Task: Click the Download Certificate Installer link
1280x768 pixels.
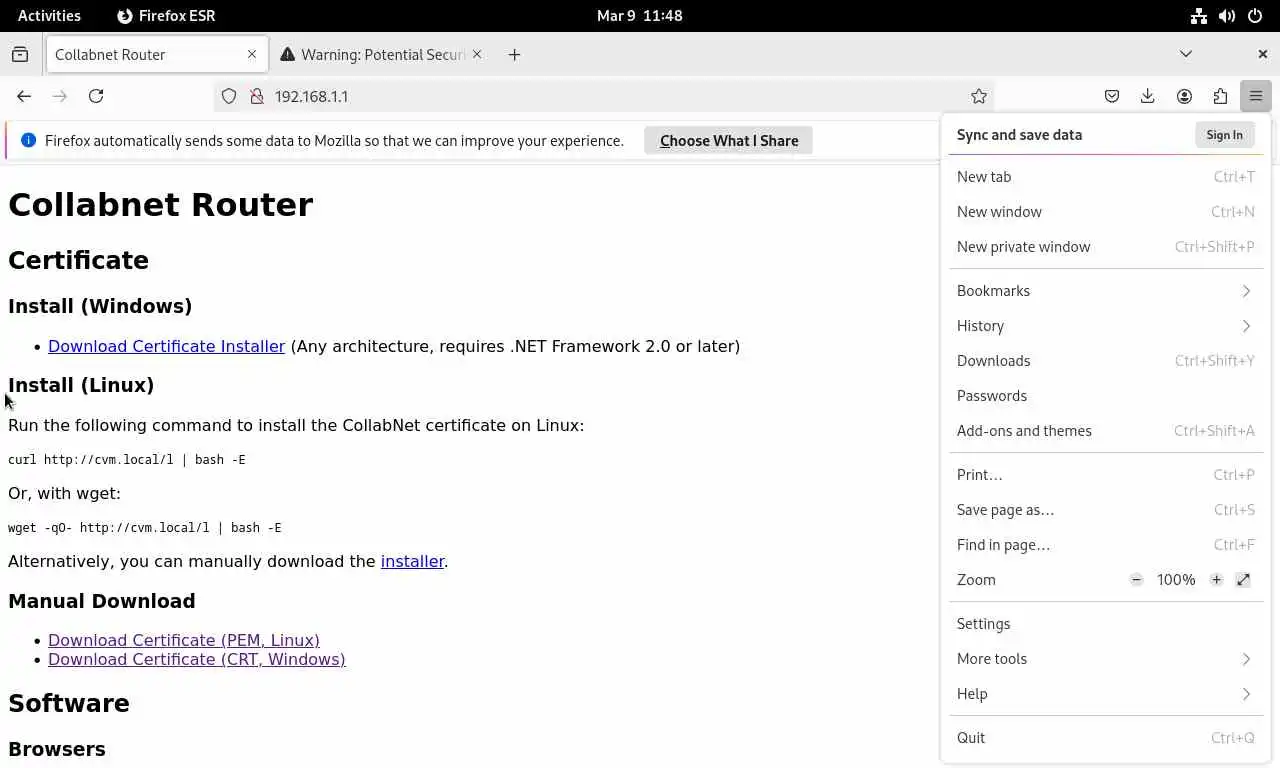Action: 166,346
